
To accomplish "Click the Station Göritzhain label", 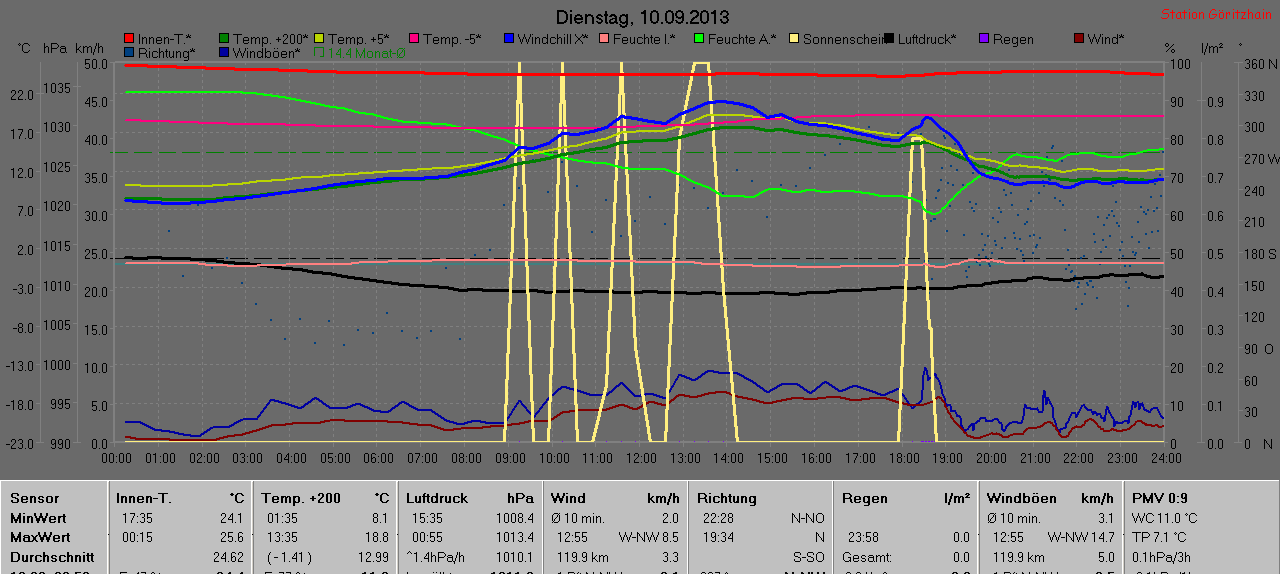I will tap(1215, 15).
